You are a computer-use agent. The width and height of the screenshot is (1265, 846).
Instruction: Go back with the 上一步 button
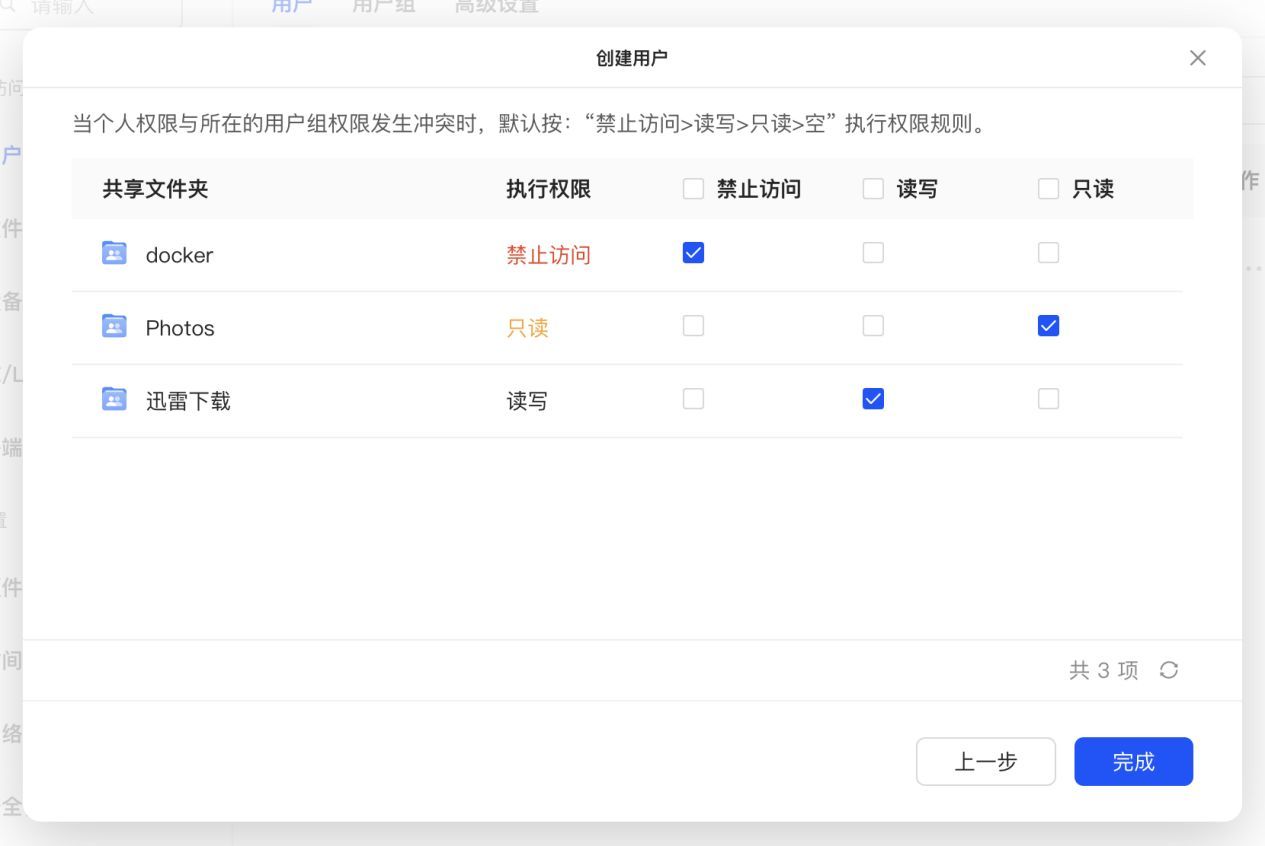(x=985, y=762)
